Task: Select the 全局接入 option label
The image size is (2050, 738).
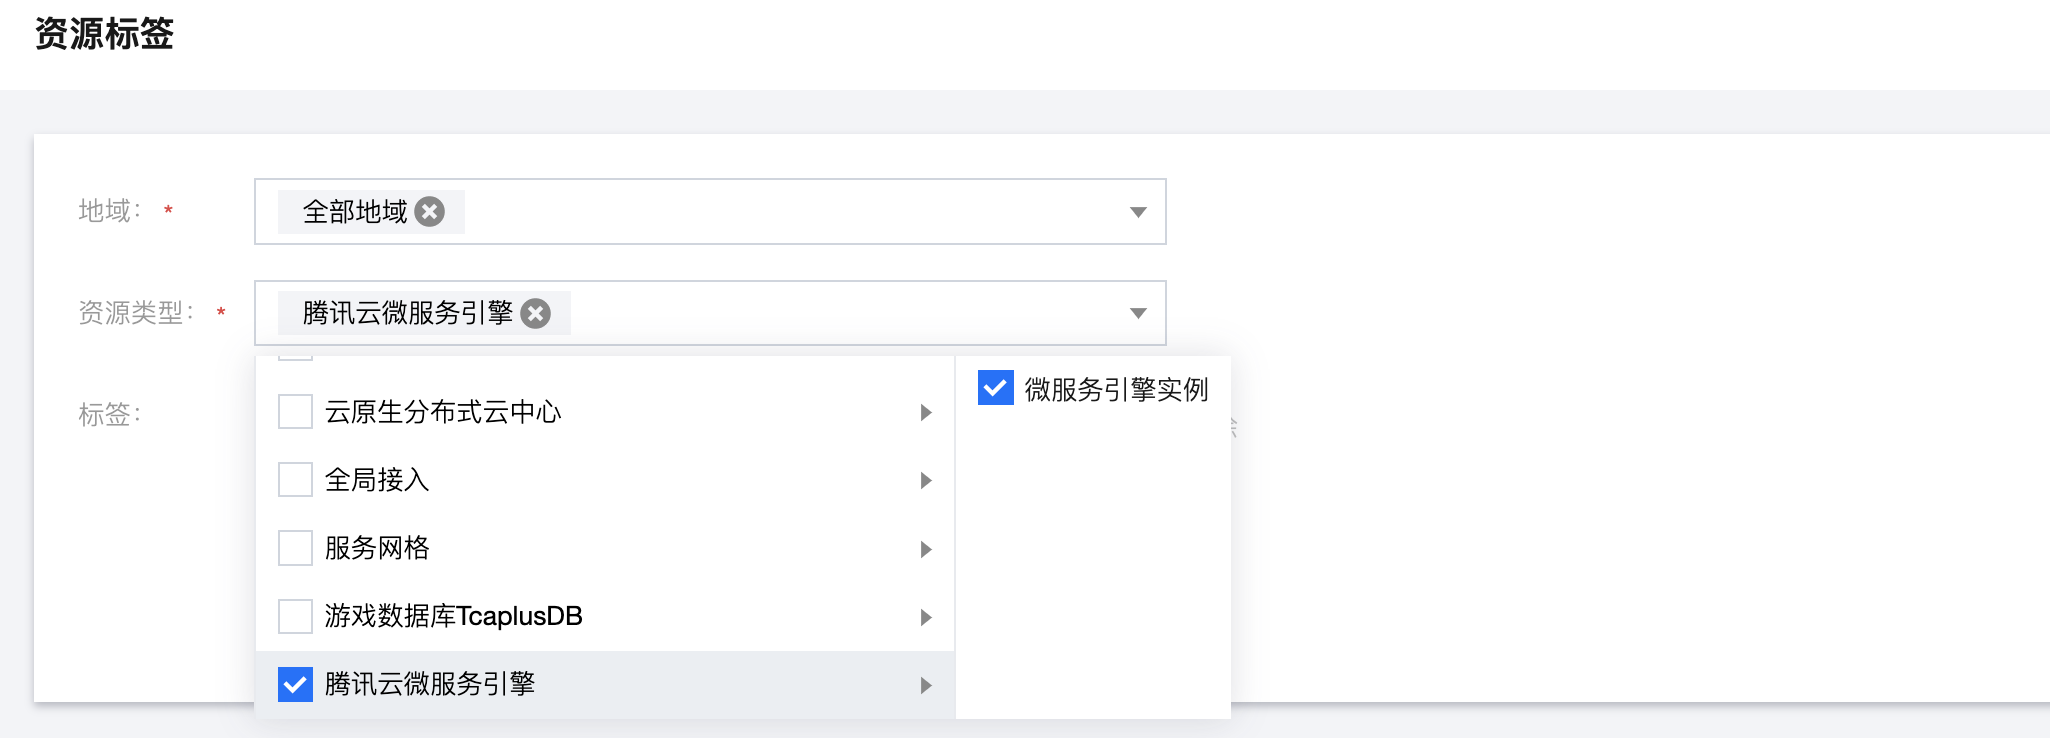Action: [x=377, y=480]
